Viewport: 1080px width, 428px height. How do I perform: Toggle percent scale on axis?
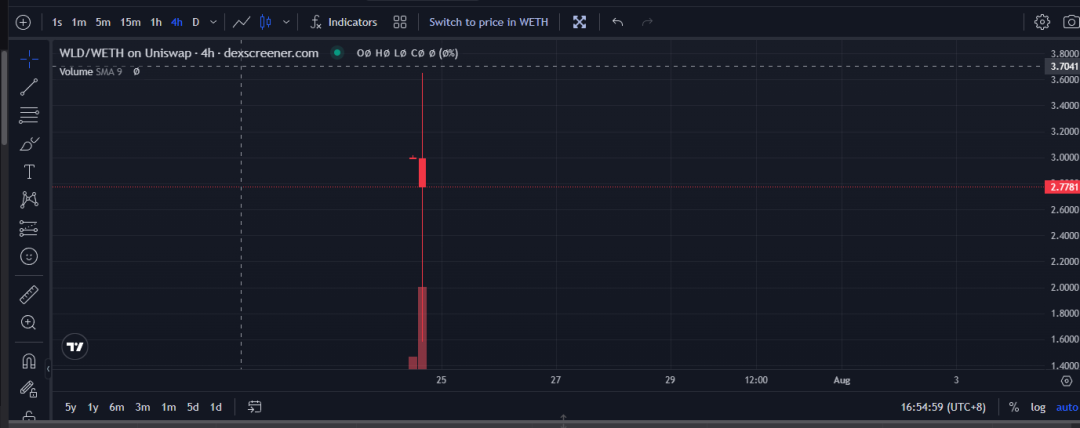click(1014, 407)
